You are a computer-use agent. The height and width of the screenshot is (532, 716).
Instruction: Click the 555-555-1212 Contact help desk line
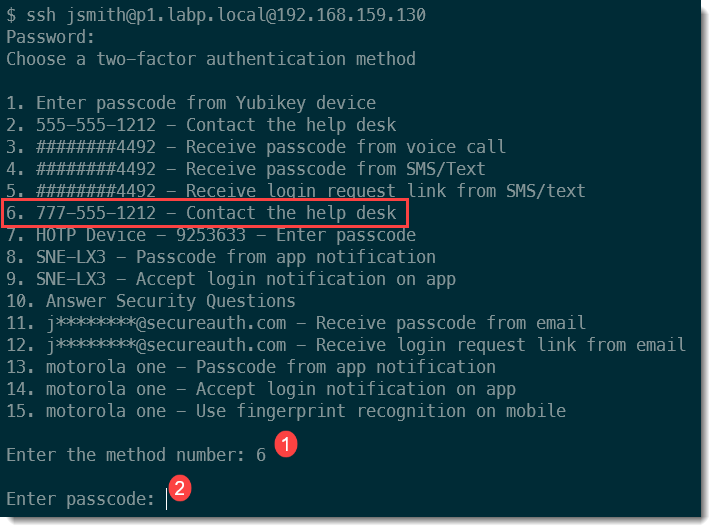pos(201,125)
